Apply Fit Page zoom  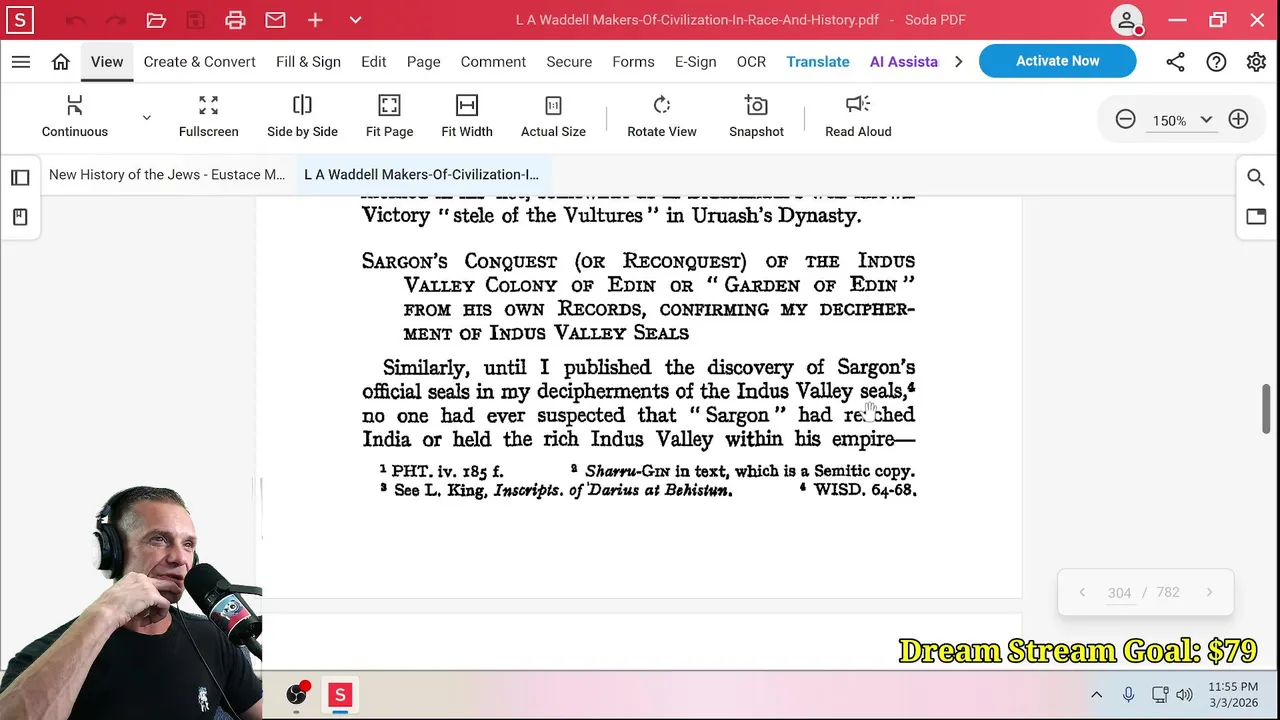389,116
